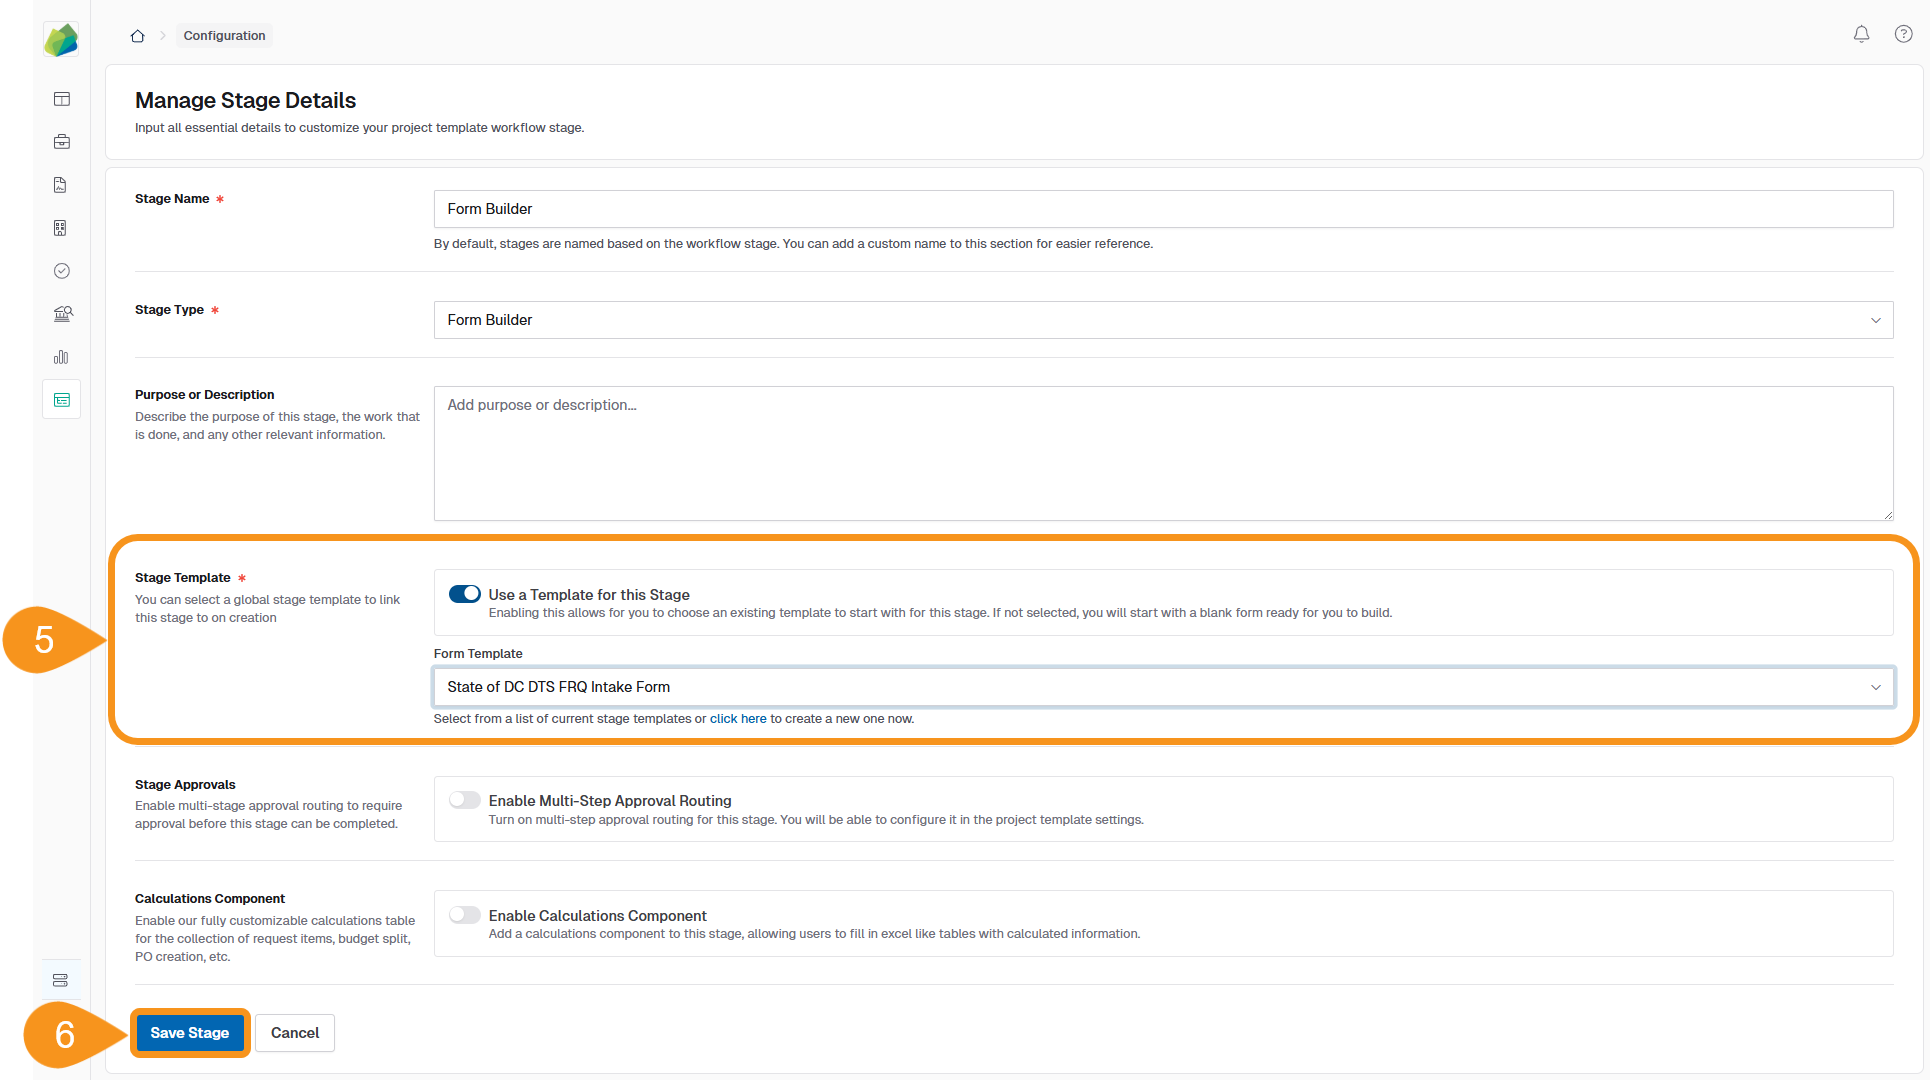Open the highlighted Configuration icon in sidebar
The image size is (1930, 1080).
coord(61,399)
